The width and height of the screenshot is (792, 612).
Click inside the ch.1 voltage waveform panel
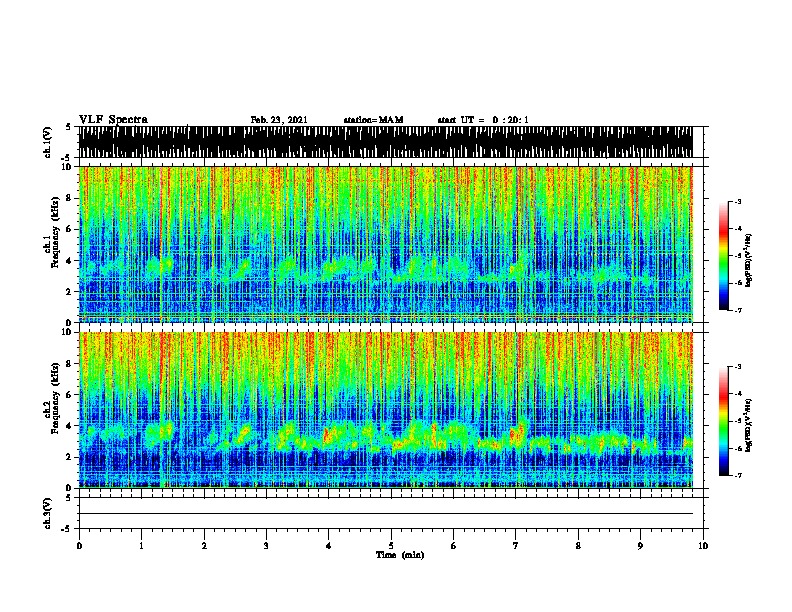385,142
